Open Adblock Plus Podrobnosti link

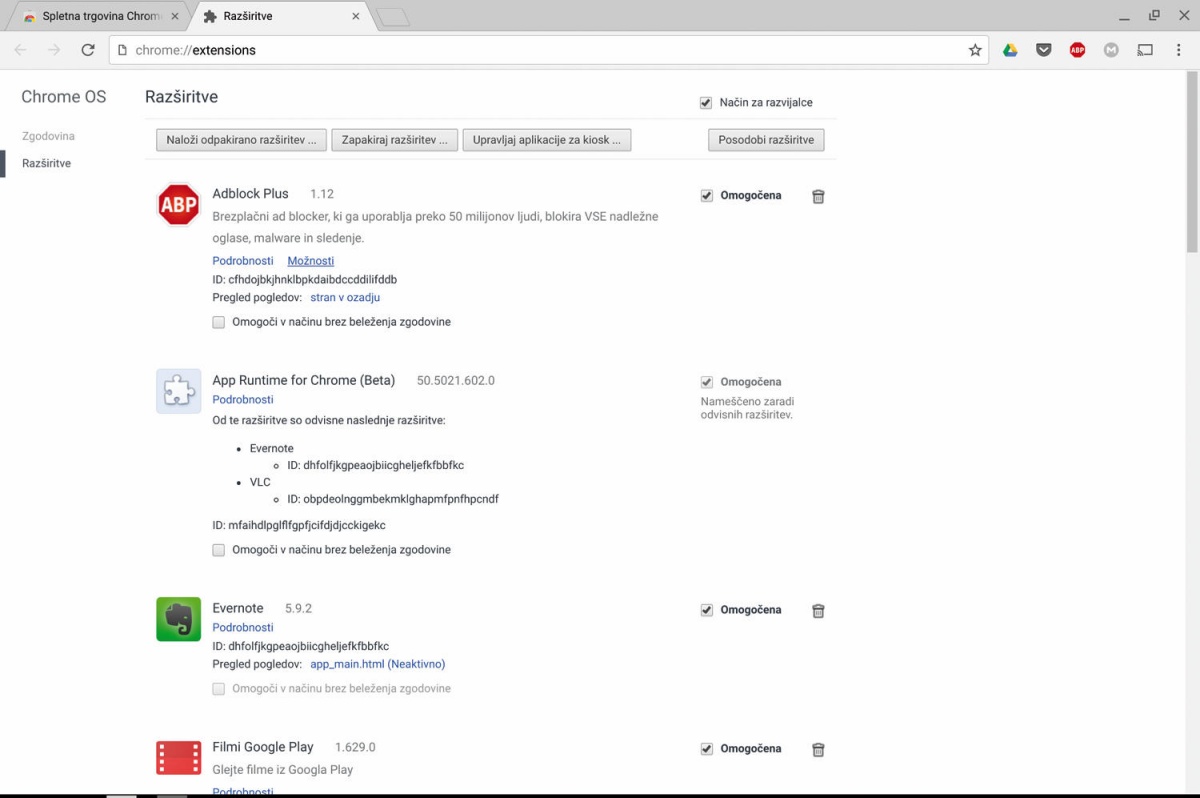(x=243, y=261)
